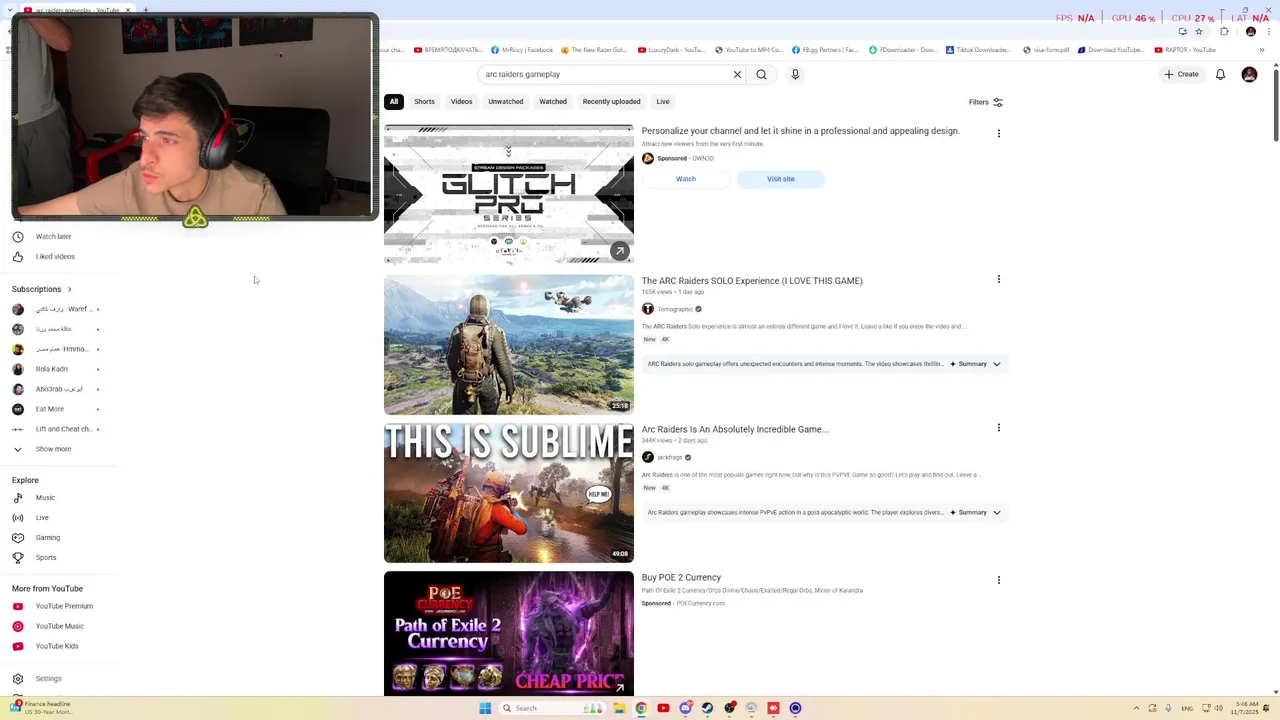Expand the Summary for Absolutely Incredible Game video
The width and height of the screenshot is (1280, 720).
(975, 512)
